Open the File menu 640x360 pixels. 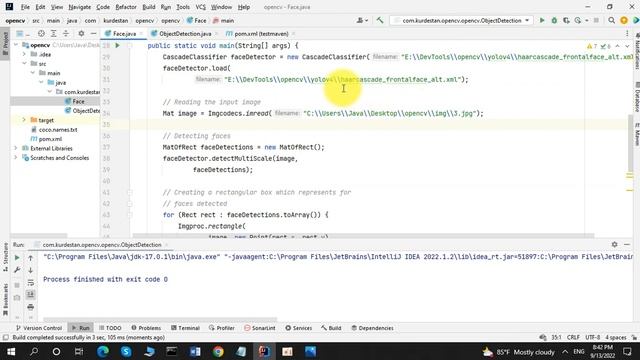point(25,7)
